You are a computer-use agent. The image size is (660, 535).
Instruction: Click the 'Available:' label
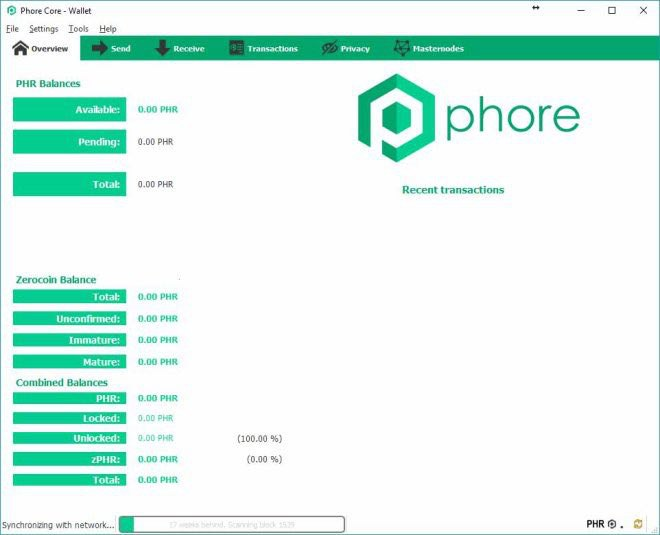(x=69, y=109)
